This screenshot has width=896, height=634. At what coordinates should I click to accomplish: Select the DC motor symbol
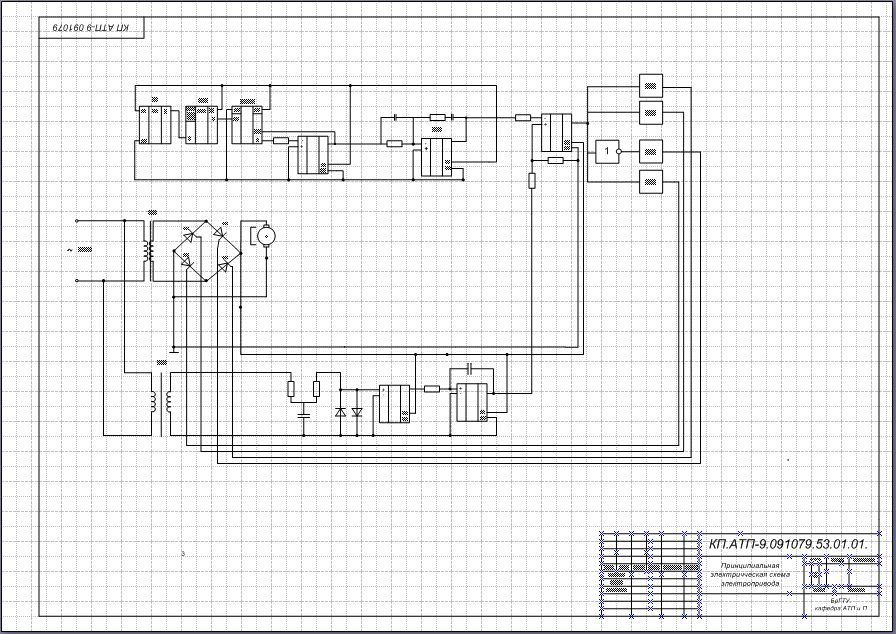click(266, 235)
